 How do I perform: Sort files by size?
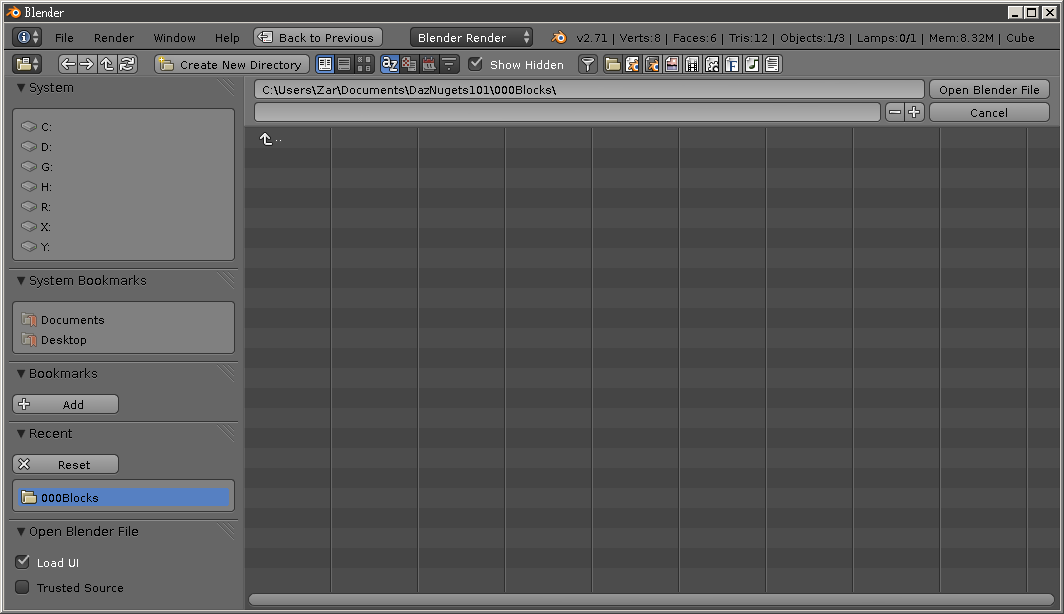tap(449, 64)
